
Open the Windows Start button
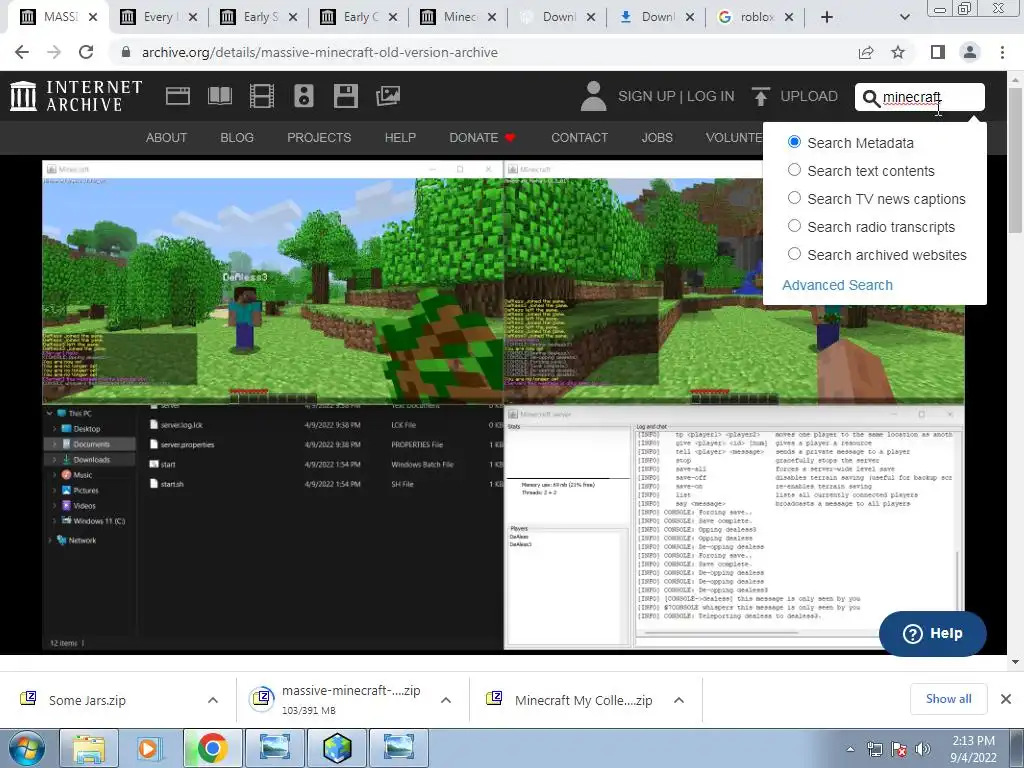27,748
